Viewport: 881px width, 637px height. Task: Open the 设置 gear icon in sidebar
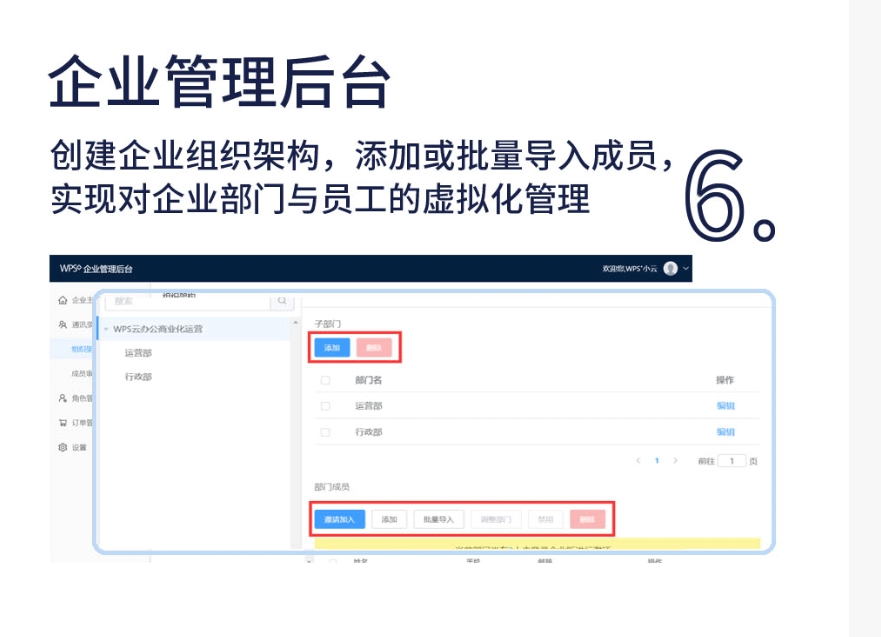[x=63, y=447]
